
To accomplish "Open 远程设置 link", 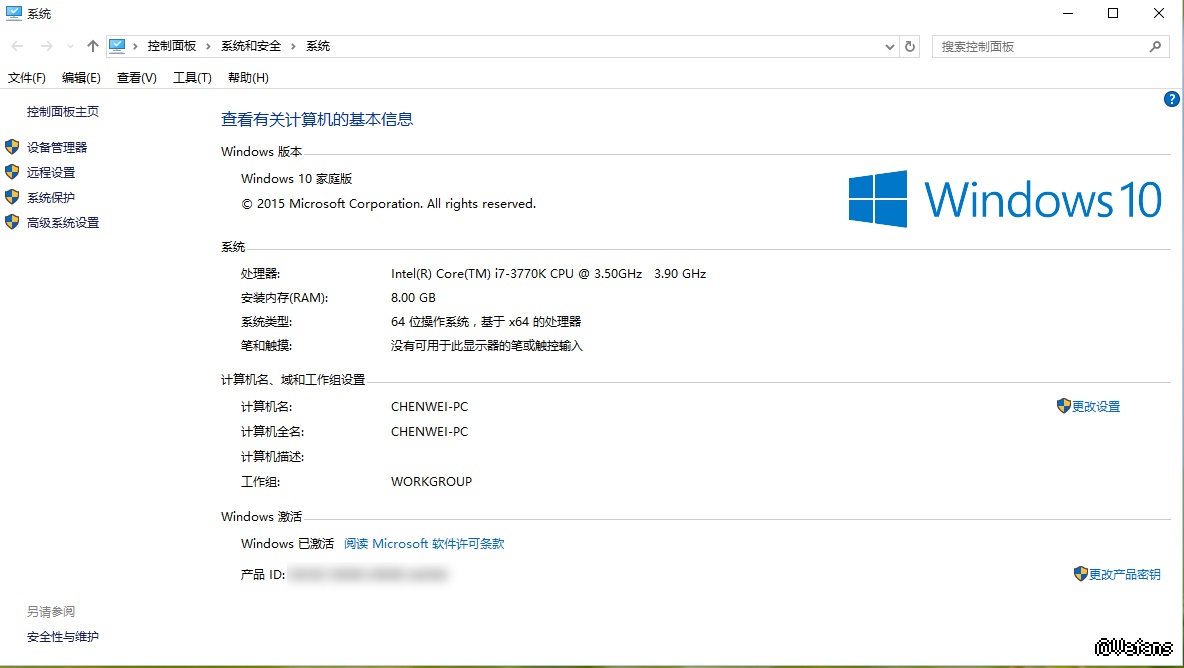I will pyautogui.click(x=51, y=172).
